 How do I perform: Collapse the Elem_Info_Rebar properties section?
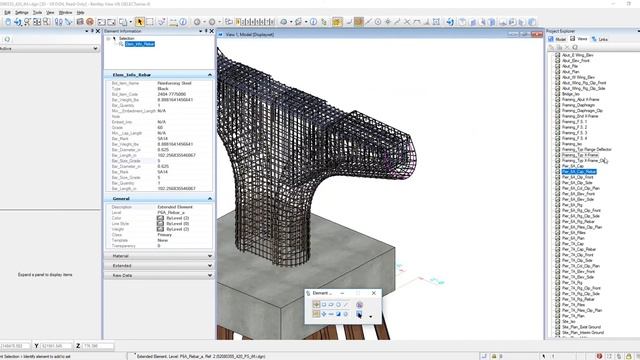click(210, 75)
